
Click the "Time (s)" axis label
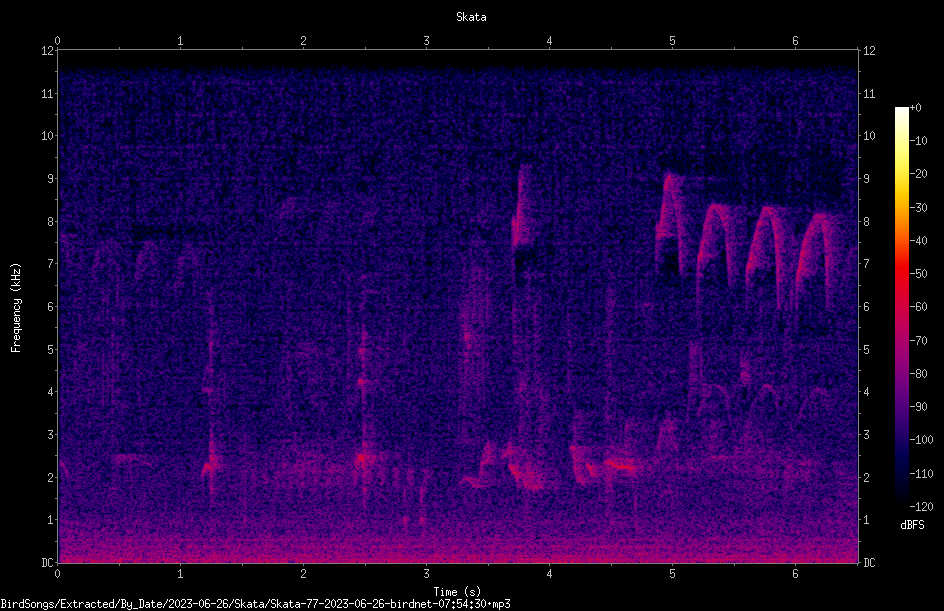pos(457,592)
